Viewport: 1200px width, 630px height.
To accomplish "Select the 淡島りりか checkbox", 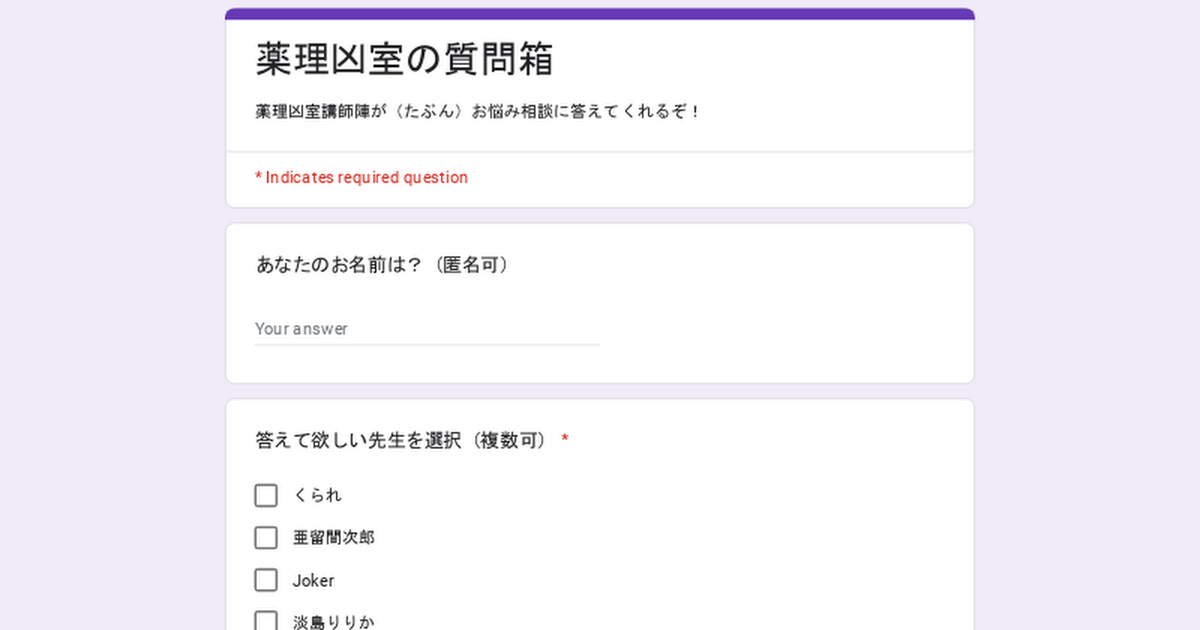I will [266, 621].
